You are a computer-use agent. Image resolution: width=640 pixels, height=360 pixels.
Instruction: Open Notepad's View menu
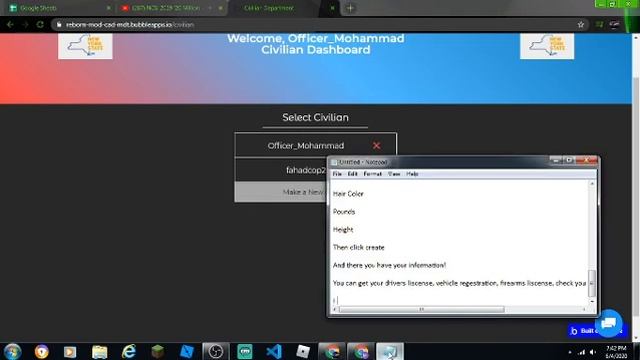click(394, 174)
